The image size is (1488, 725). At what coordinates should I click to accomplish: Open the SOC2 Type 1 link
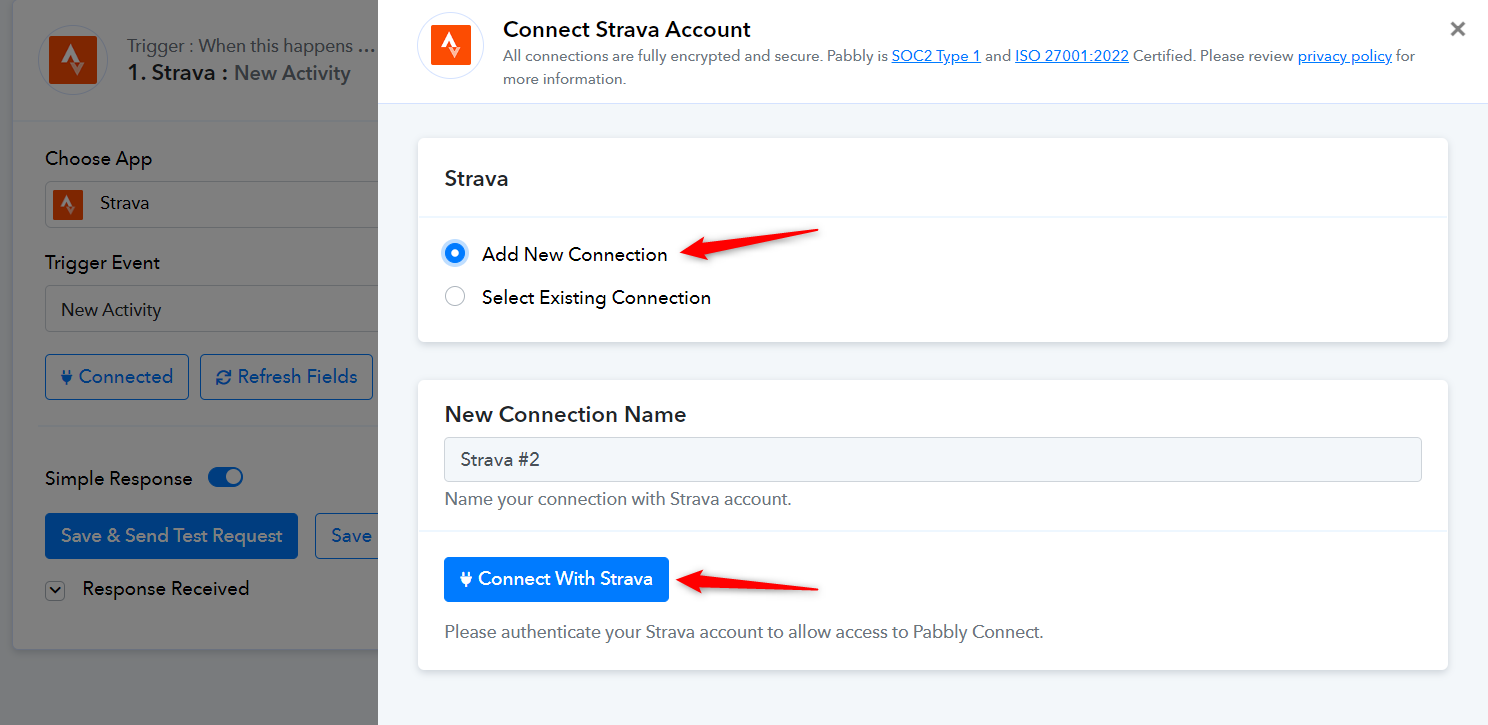pos(936,56)
